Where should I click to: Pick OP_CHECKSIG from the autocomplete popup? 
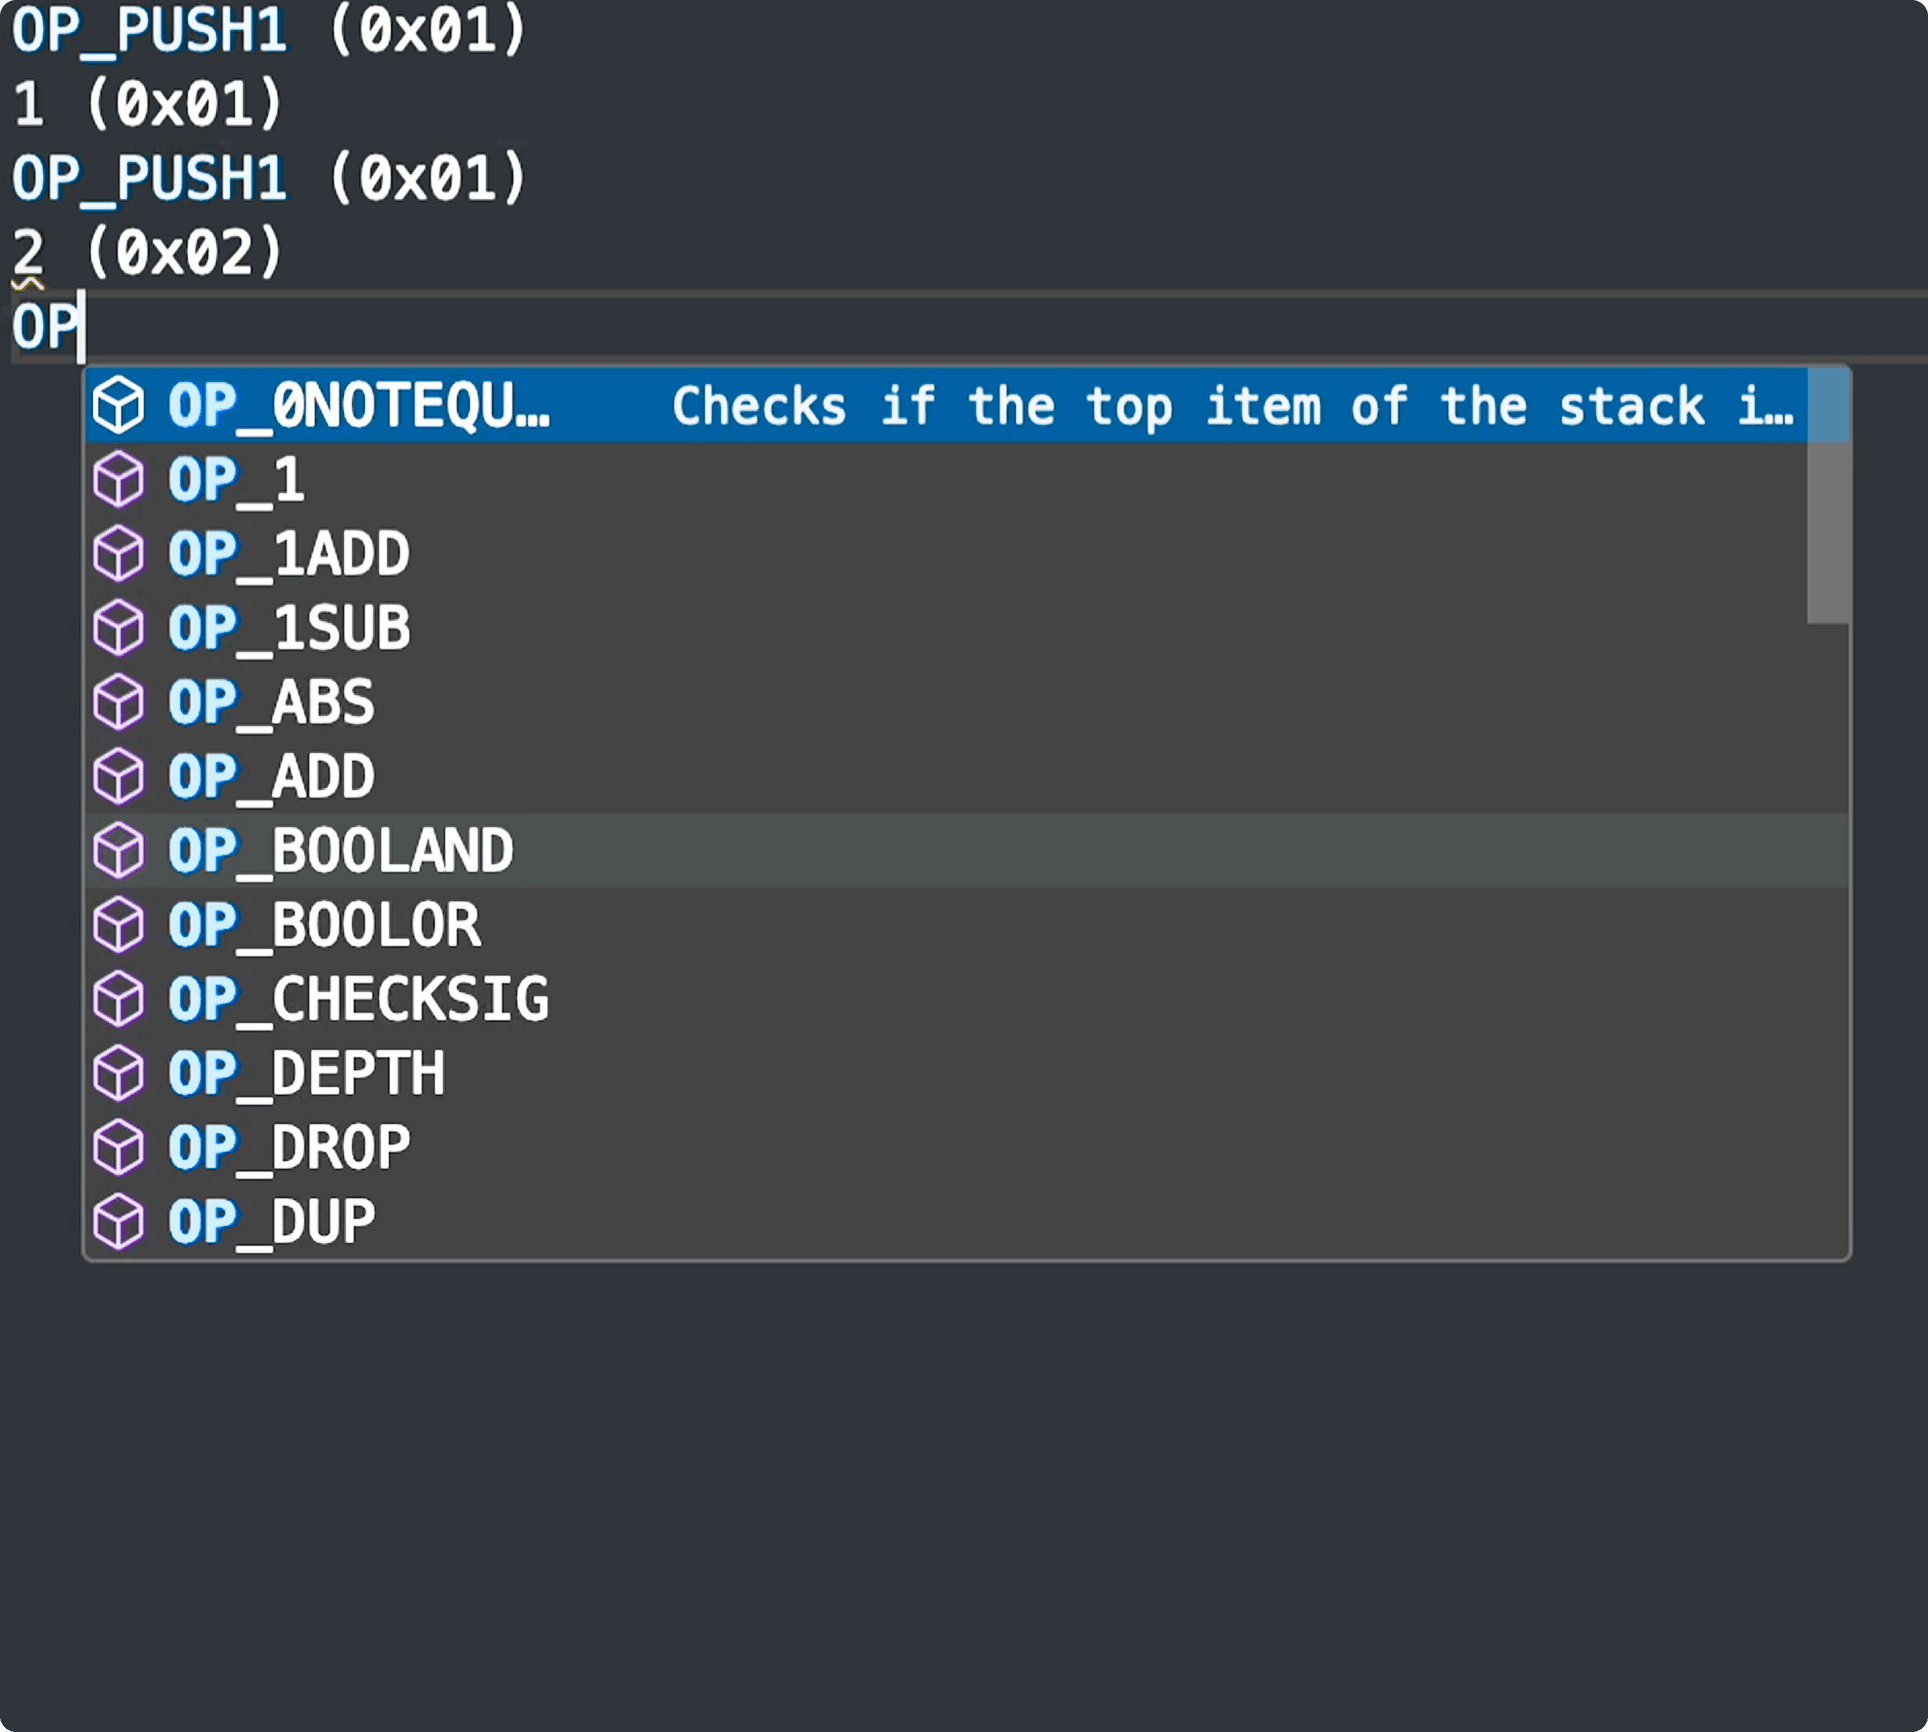[358, 999]
